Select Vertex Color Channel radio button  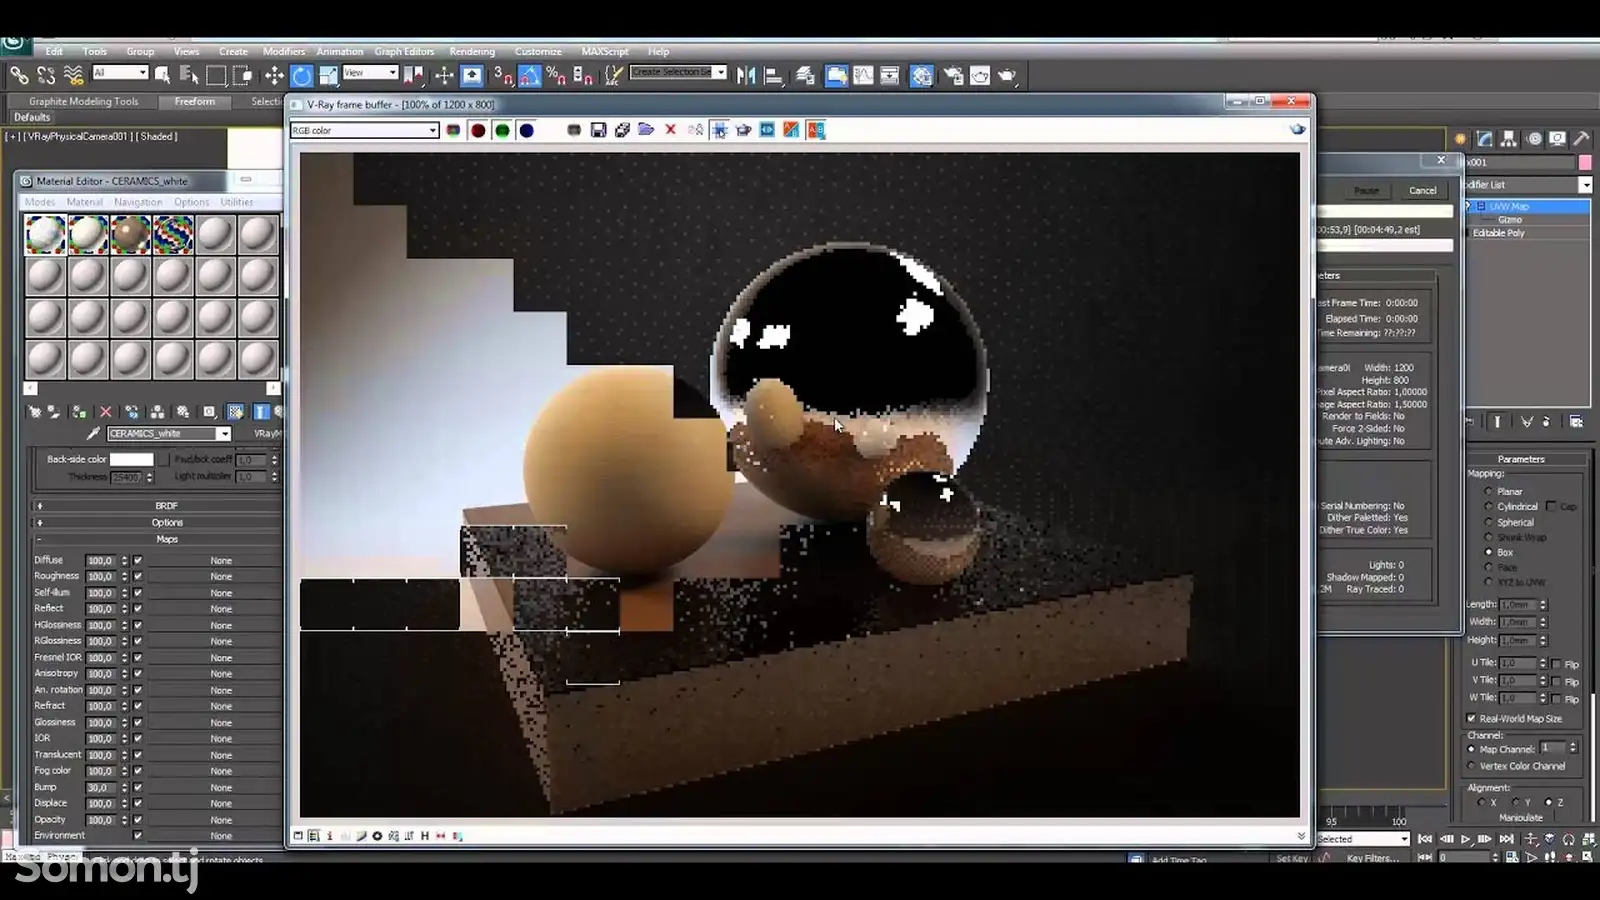1471,767
